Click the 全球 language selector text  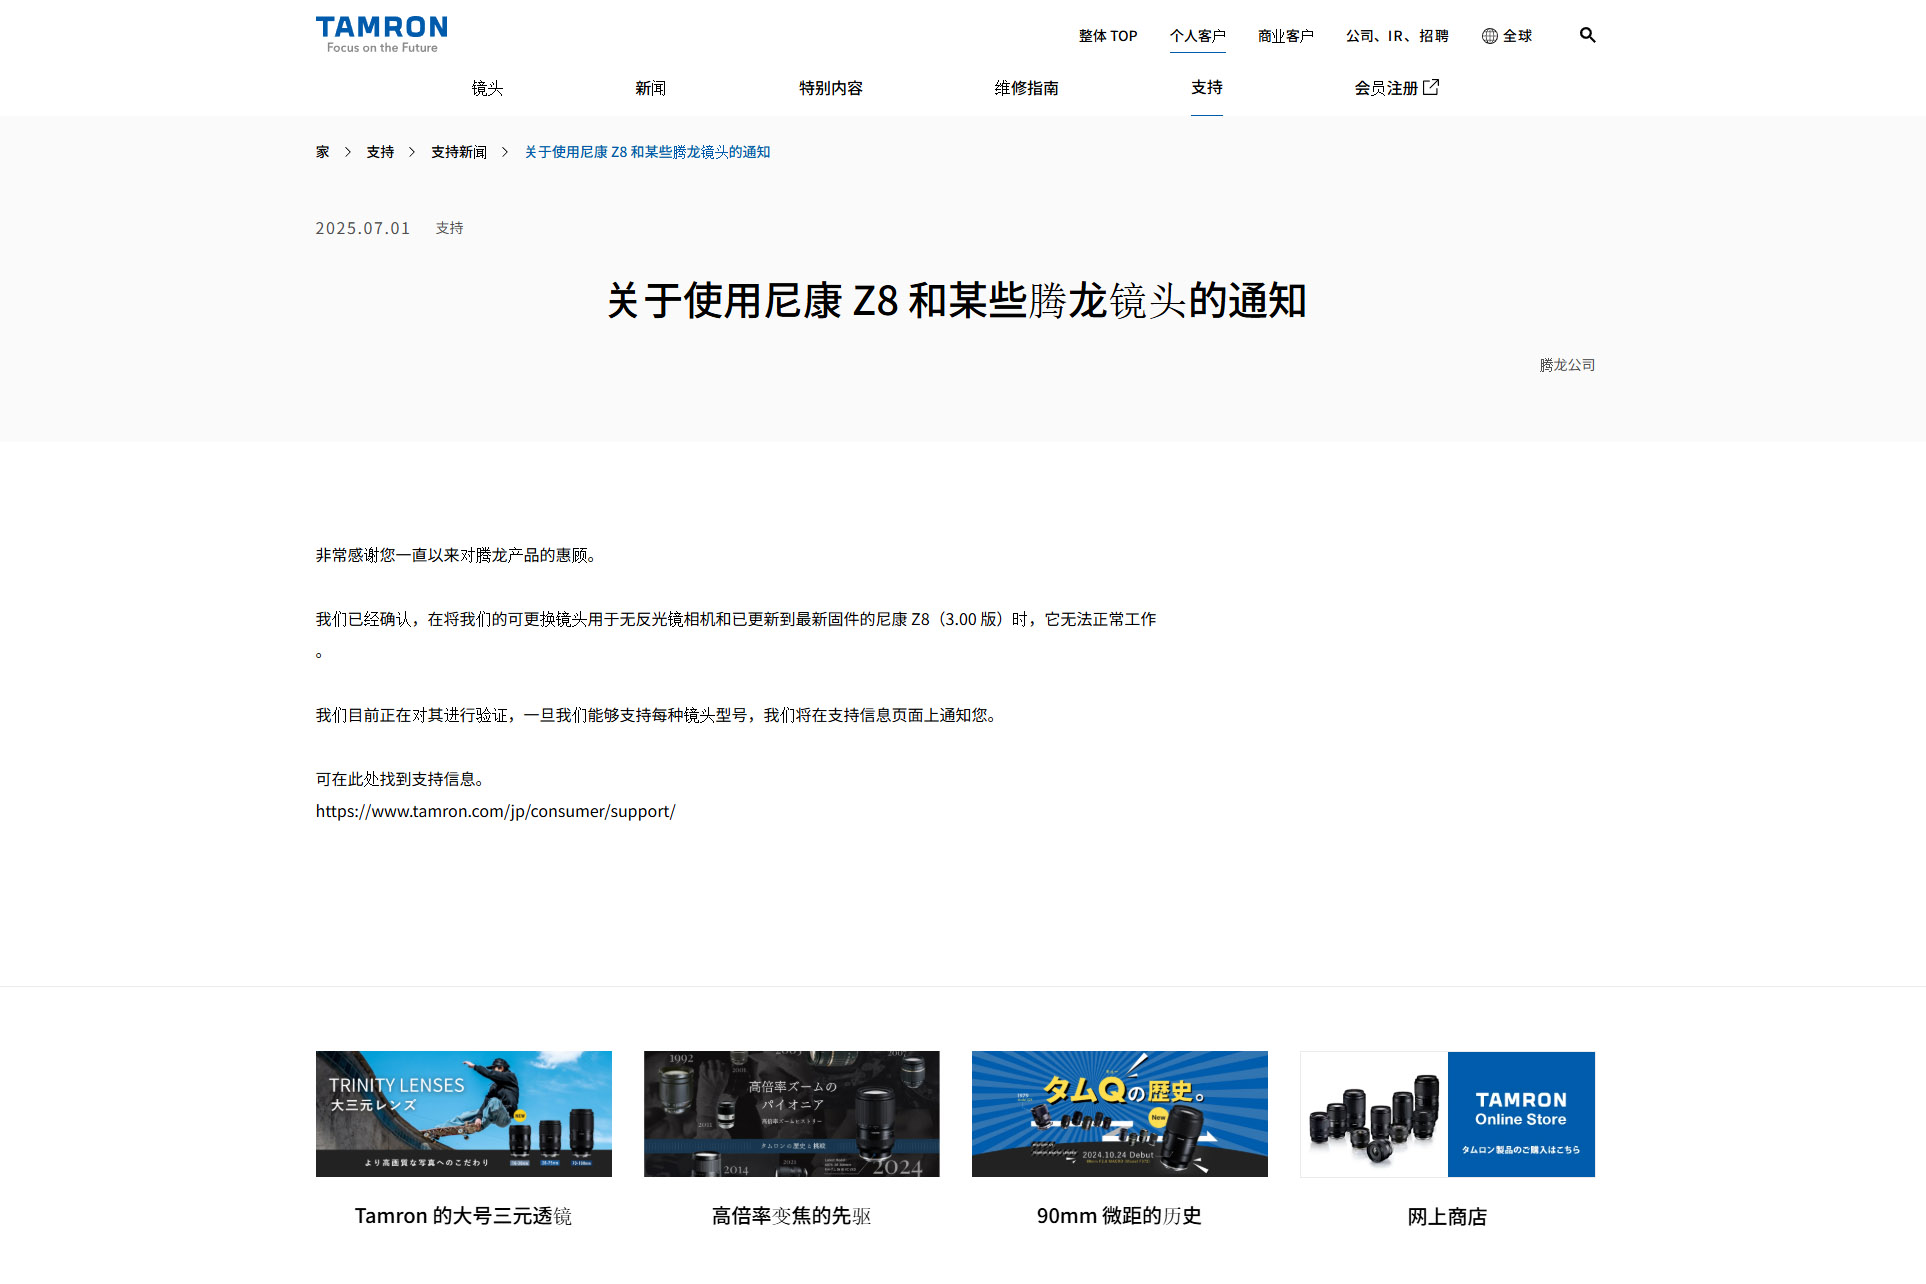pyautogui.click(x=1517, y=36)
